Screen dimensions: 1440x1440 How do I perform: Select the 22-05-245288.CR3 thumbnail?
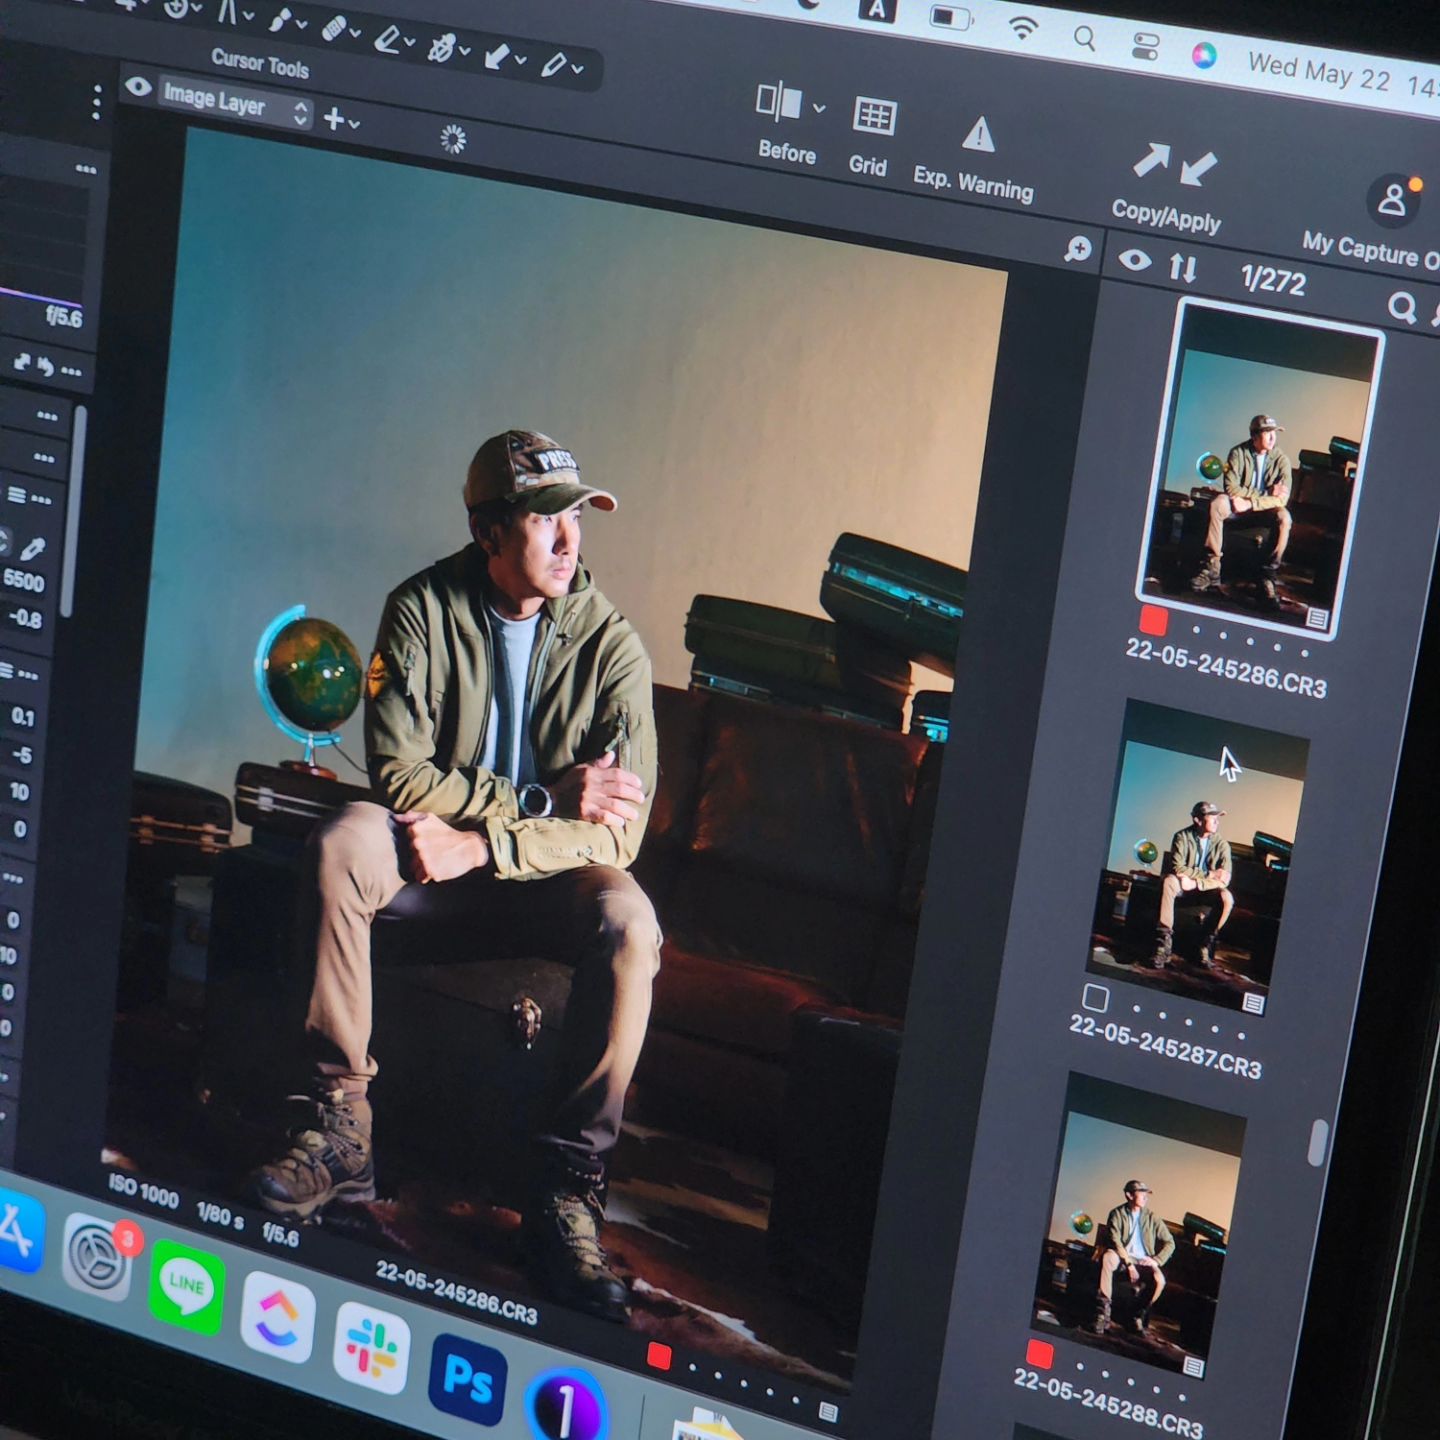[x=1140, y=1224]
